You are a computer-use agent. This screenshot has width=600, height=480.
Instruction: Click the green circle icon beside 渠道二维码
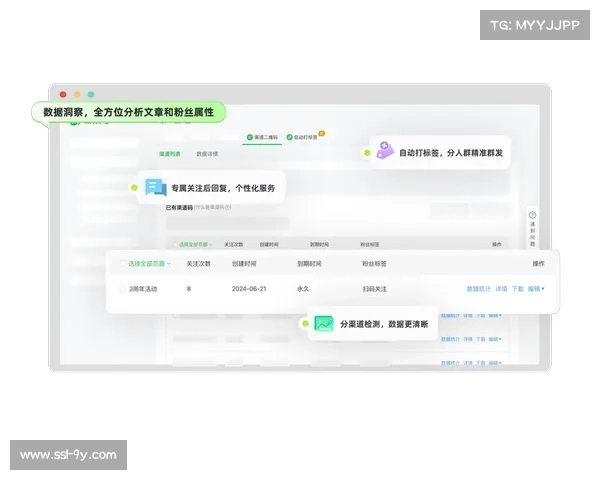click(250, 137)
